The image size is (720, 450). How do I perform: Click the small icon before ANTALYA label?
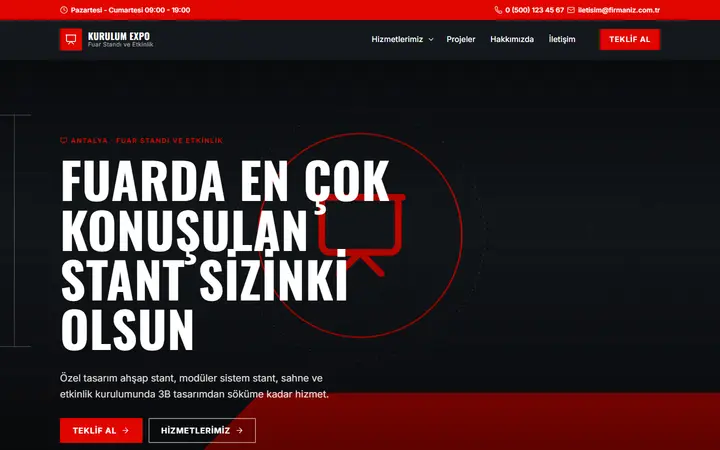click(x=64, y=141)
